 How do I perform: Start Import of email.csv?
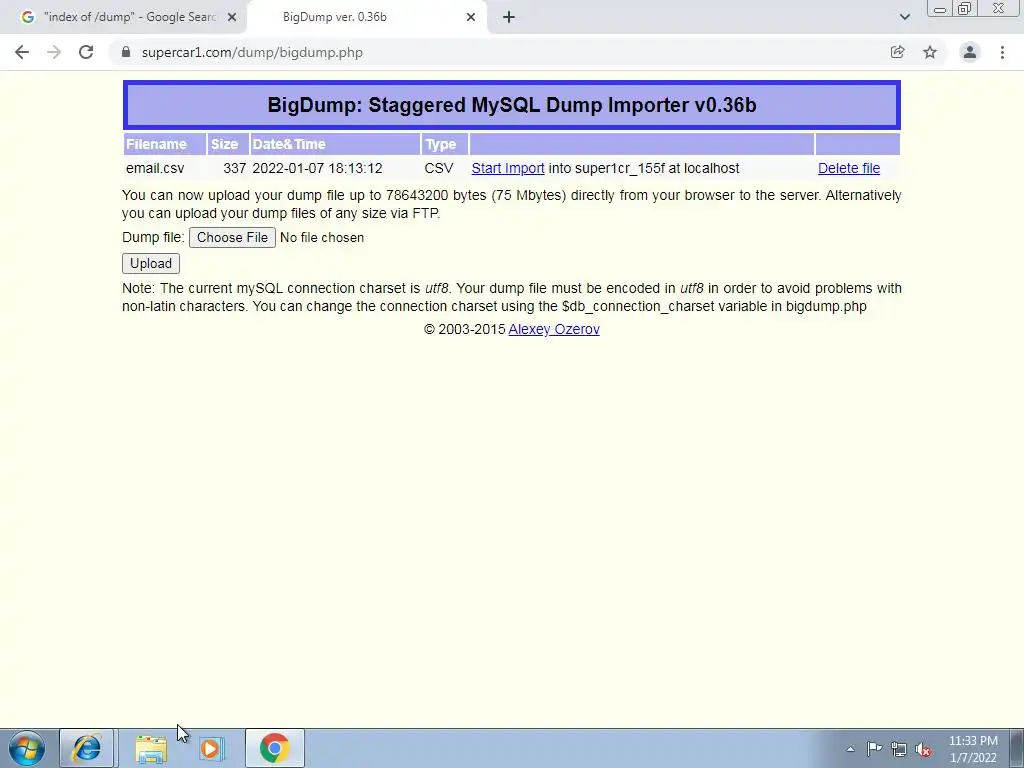coord(508,168)
